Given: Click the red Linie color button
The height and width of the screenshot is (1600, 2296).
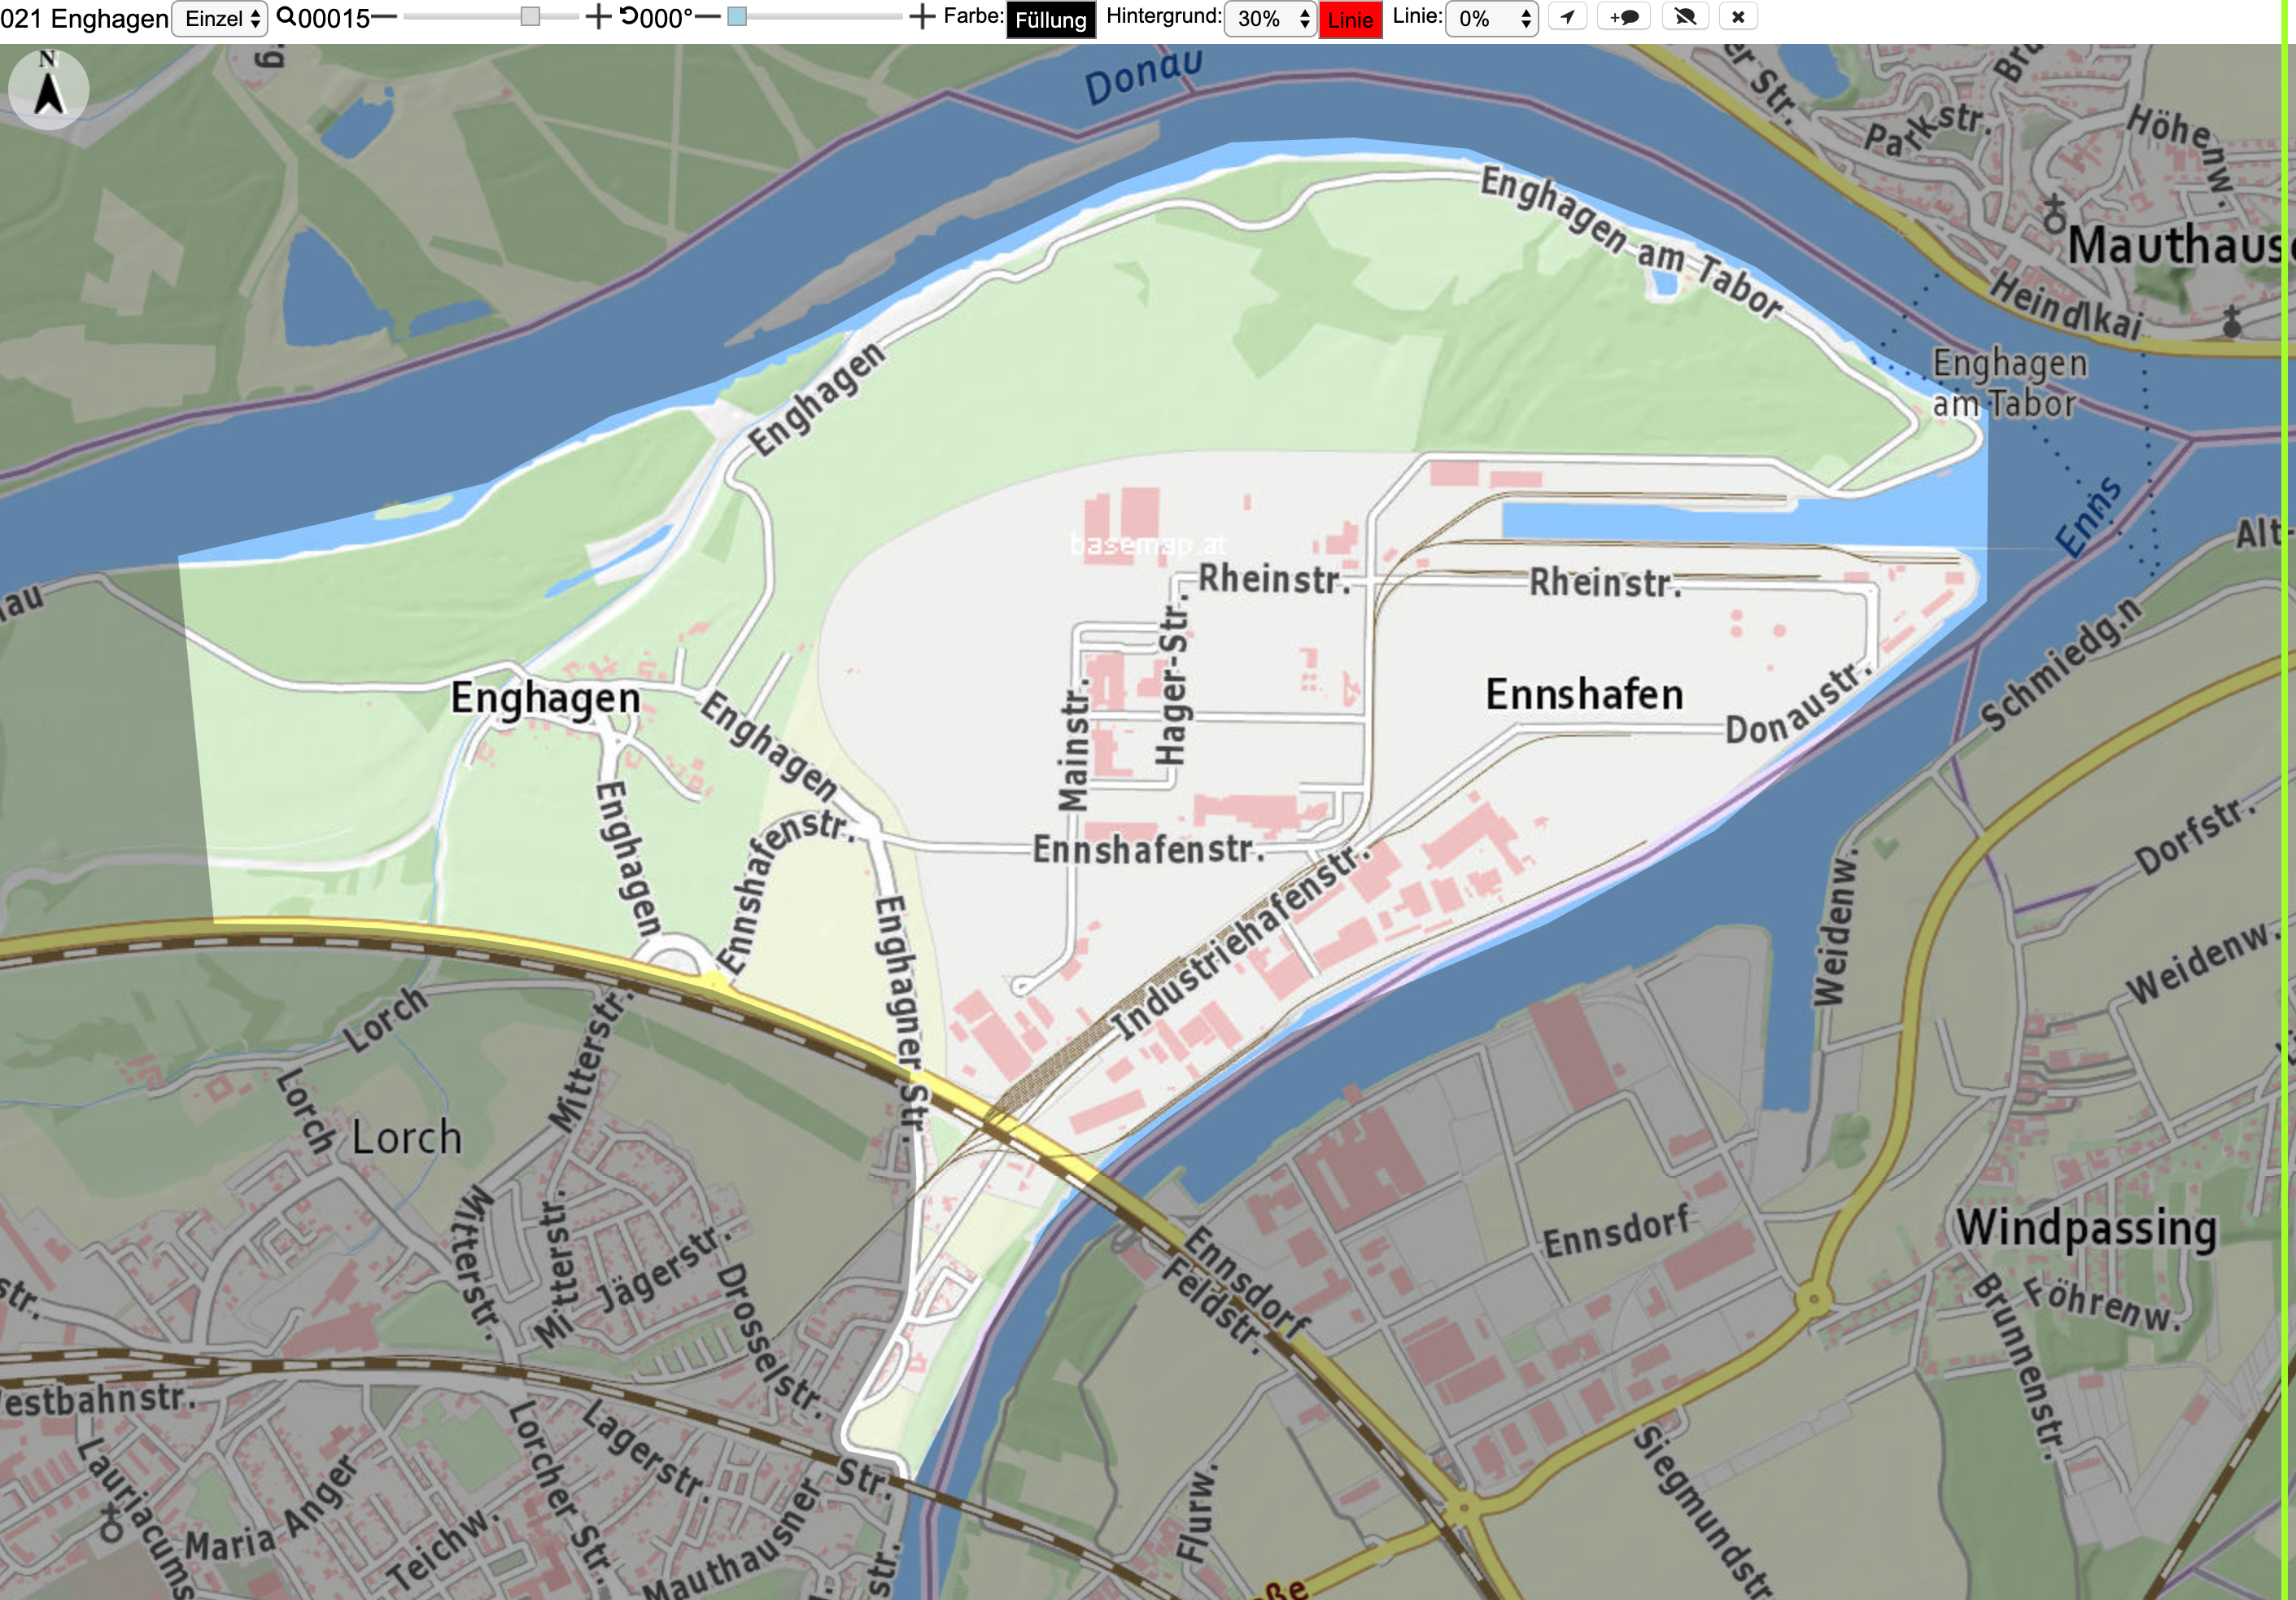Looking at the screenshot, I should click(1351, 20).
